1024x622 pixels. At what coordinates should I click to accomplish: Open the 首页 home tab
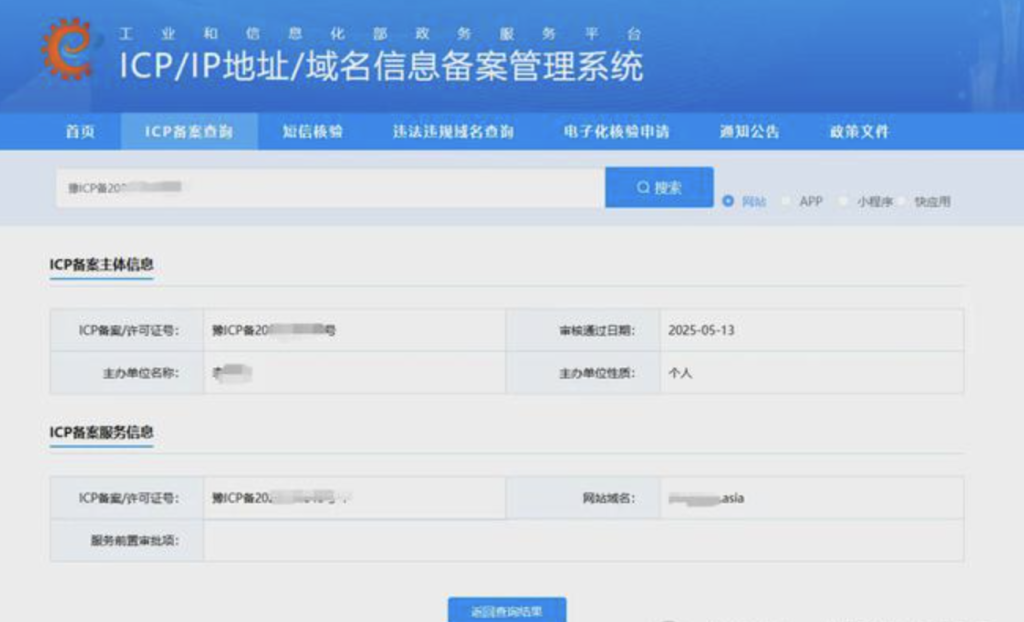click(x=80, y=131)
